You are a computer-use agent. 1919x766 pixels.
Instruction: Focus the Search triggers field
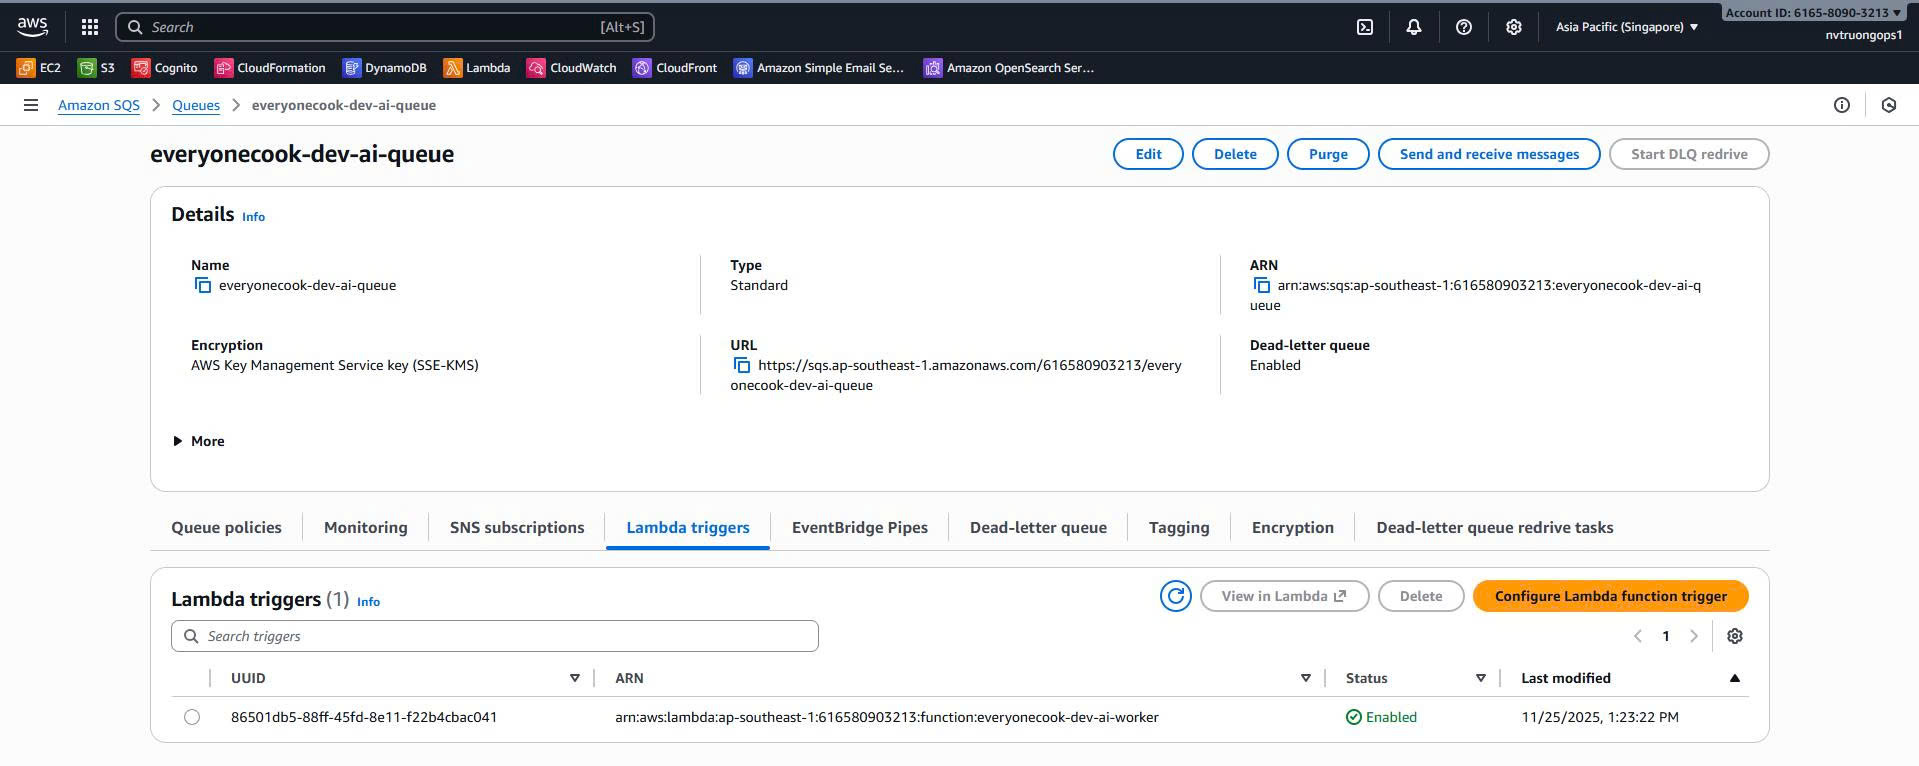click(495, 636)
